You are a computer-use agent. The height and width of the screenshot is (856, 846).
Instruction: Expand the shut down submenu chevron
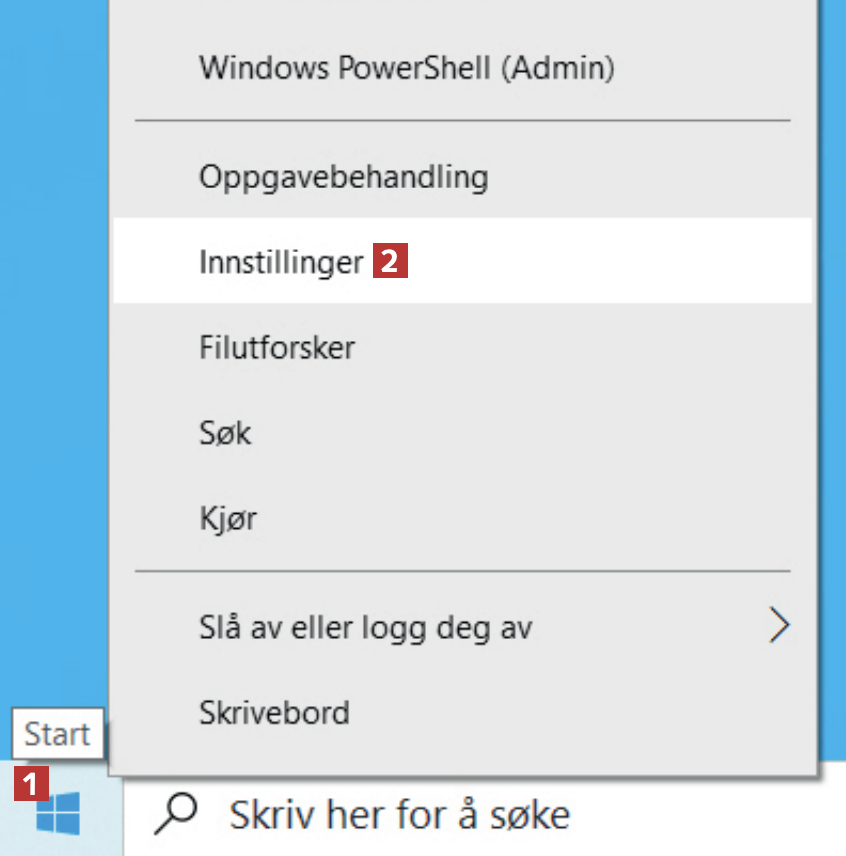click(779, 627)
